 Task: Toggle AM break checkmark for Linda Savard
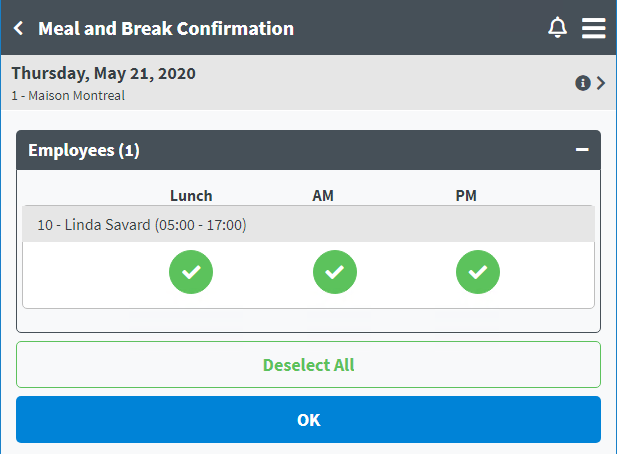point(335,272)
